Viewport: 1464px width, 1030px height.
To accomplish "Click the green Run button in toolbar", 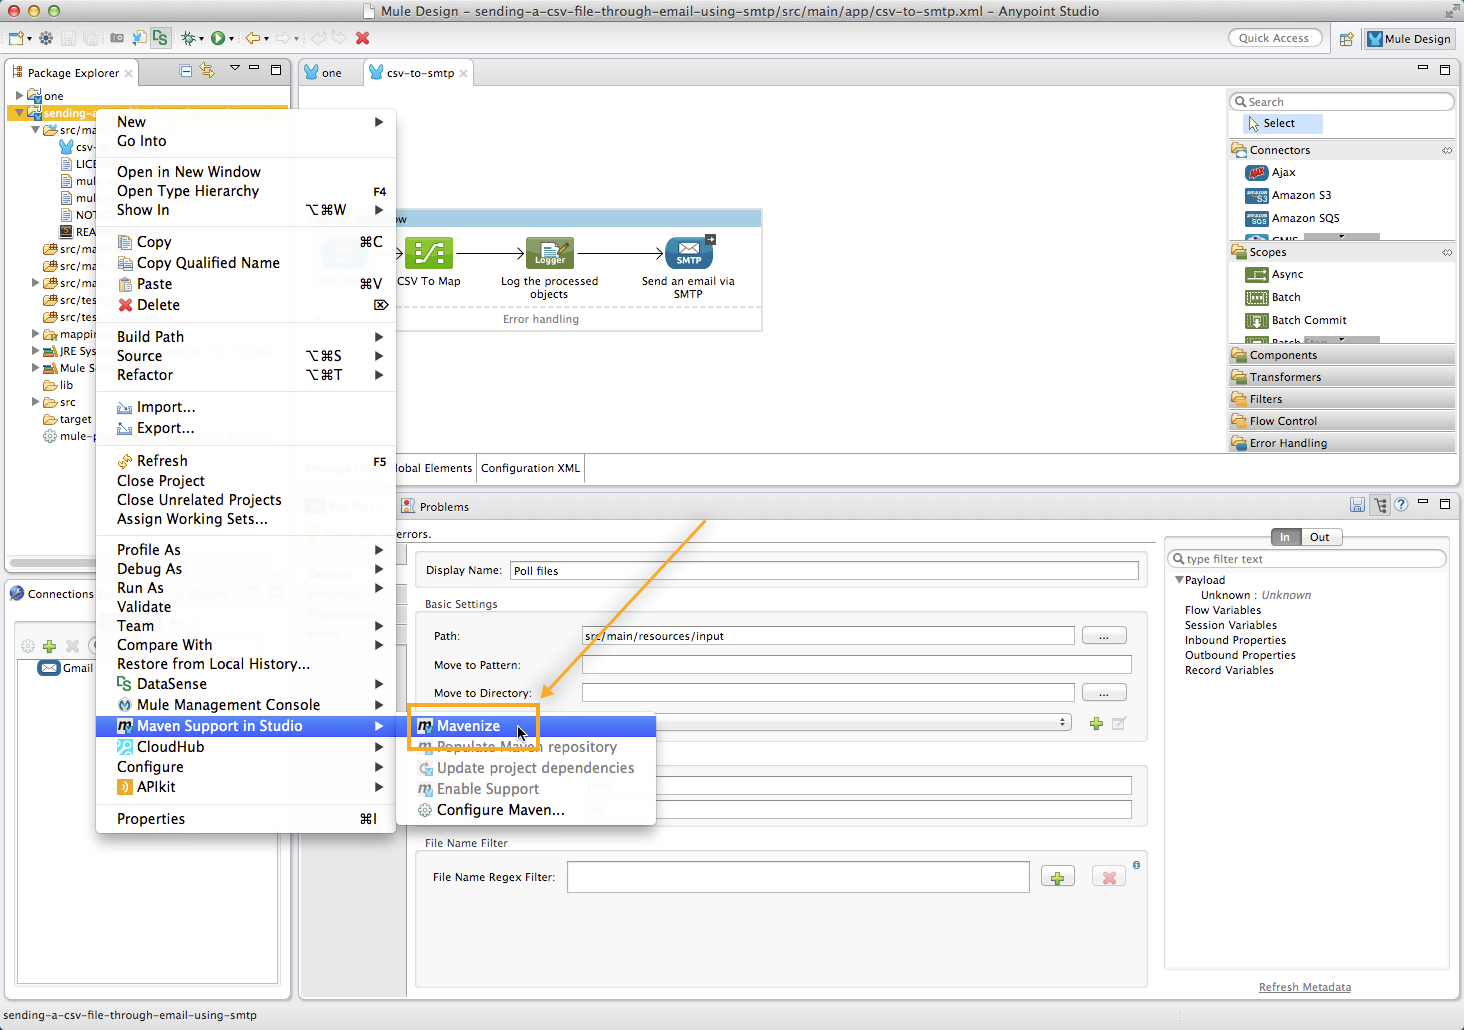I will click(217, 38).
